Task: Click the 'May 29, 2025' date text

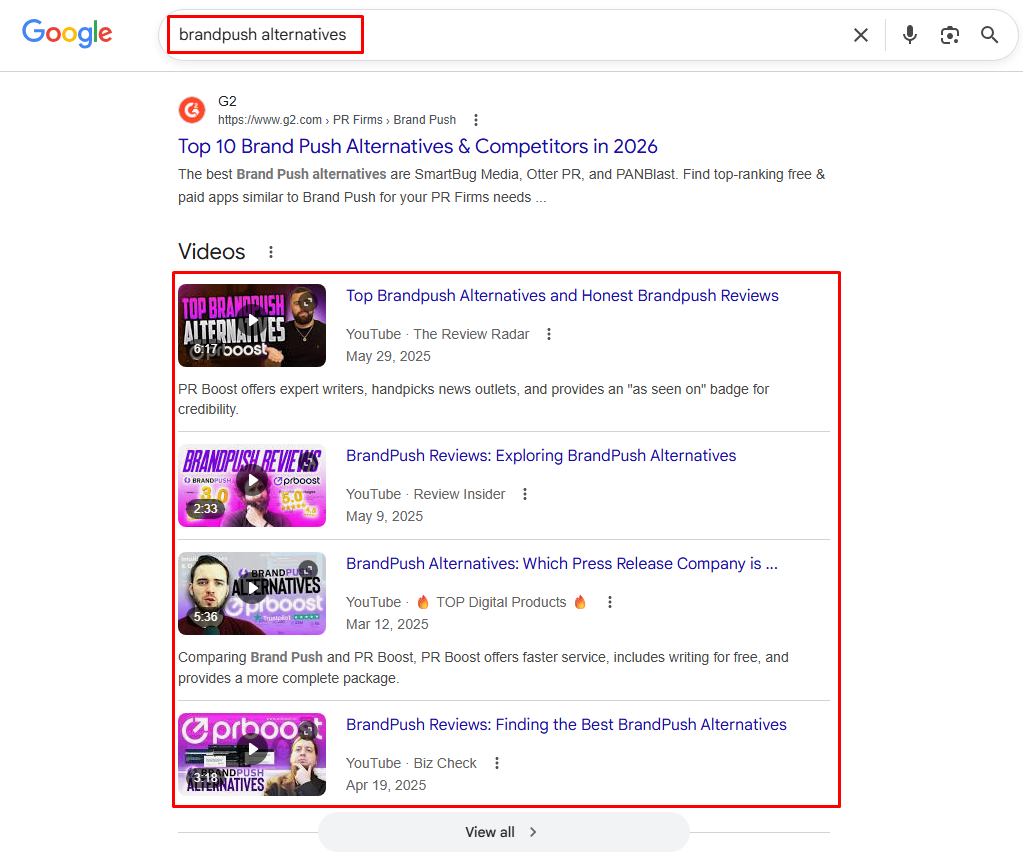Action: tap(388, 356)
